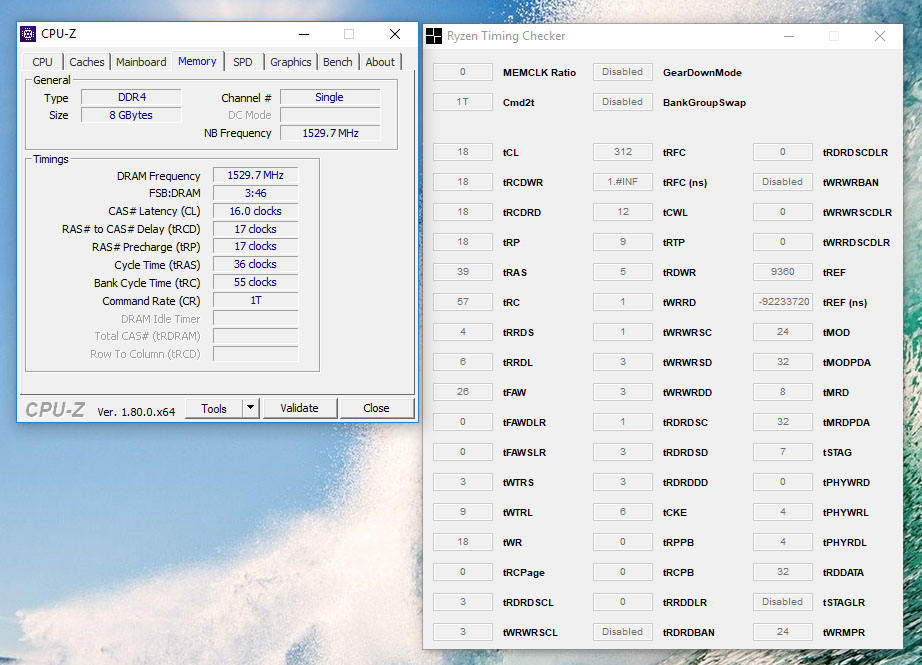Click the memory Type field DDR4
Image resolution: width=922 pixels, height=665 pixels.
pos(131,97)
